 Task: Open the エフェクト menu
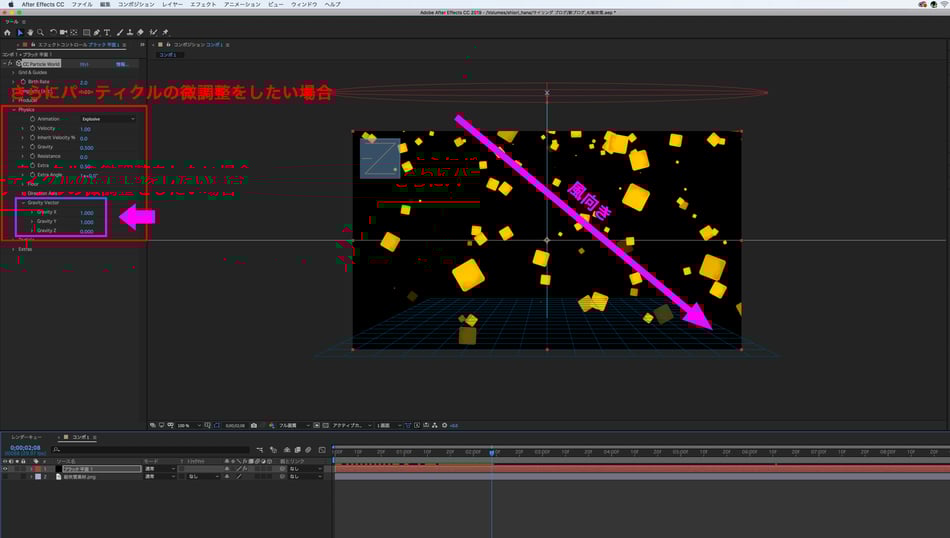click(x=203, y=4)
